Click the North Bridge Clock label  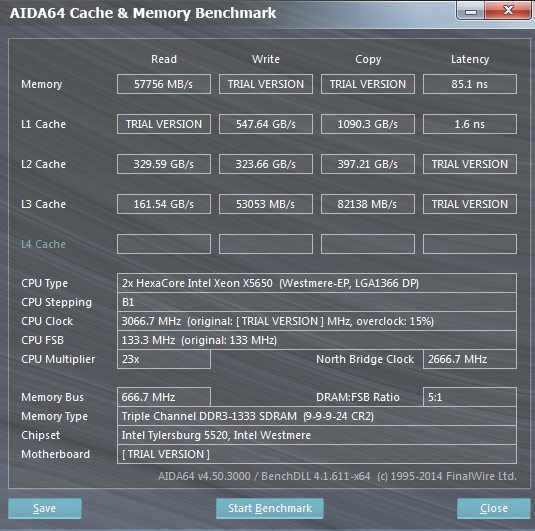[365, 359]
